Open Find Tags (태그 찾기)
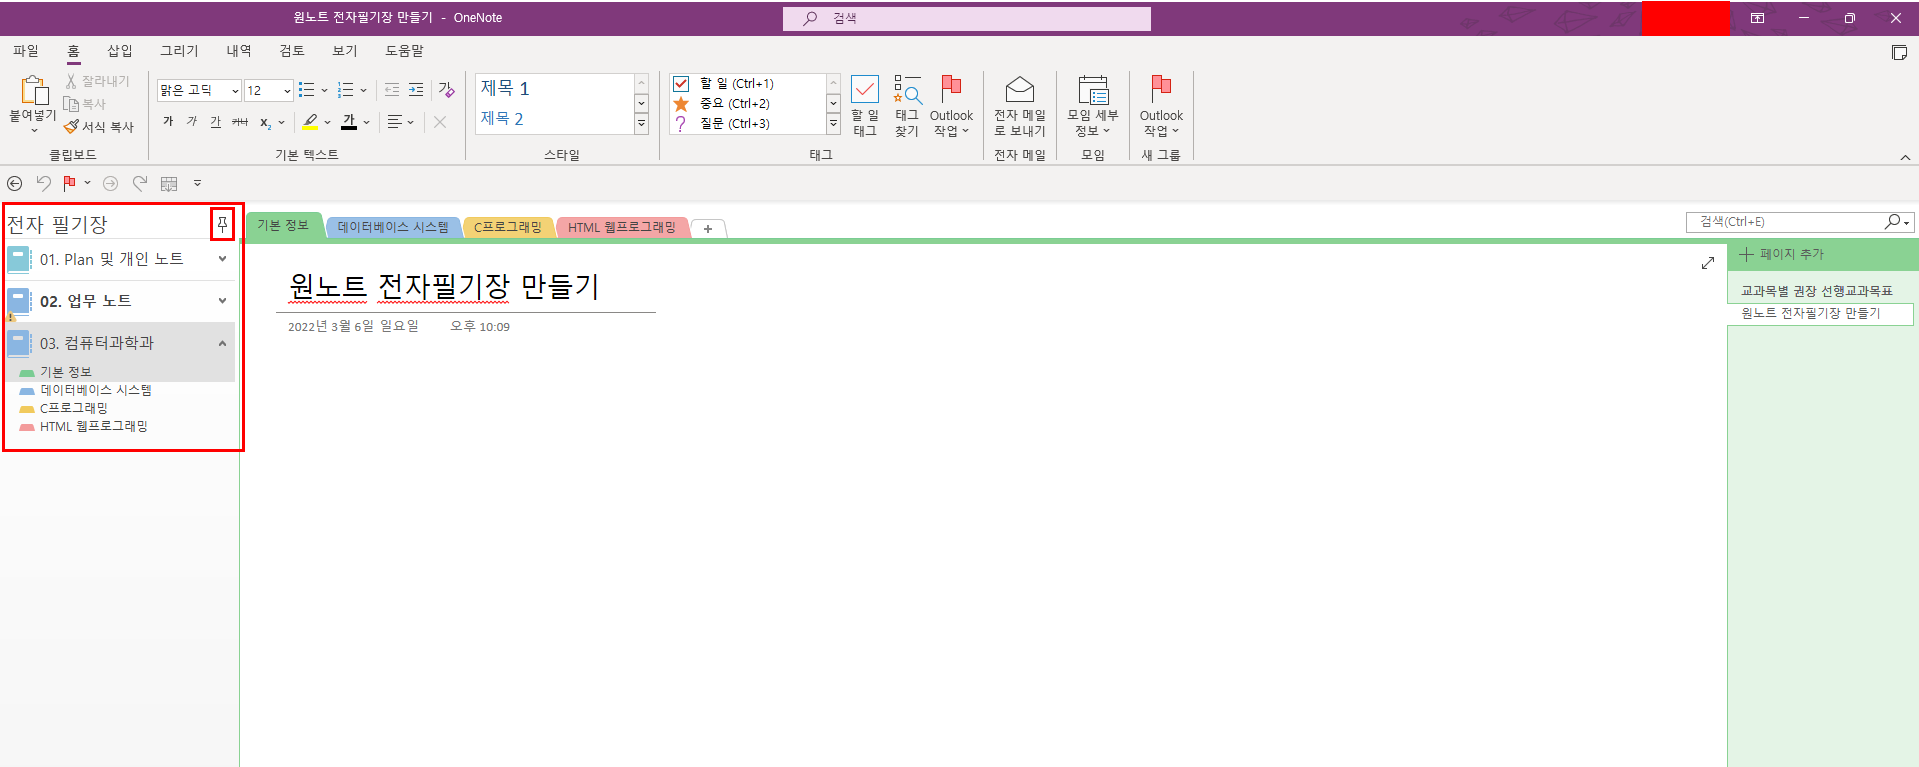1919x767 pixels. tap(907, 106)
